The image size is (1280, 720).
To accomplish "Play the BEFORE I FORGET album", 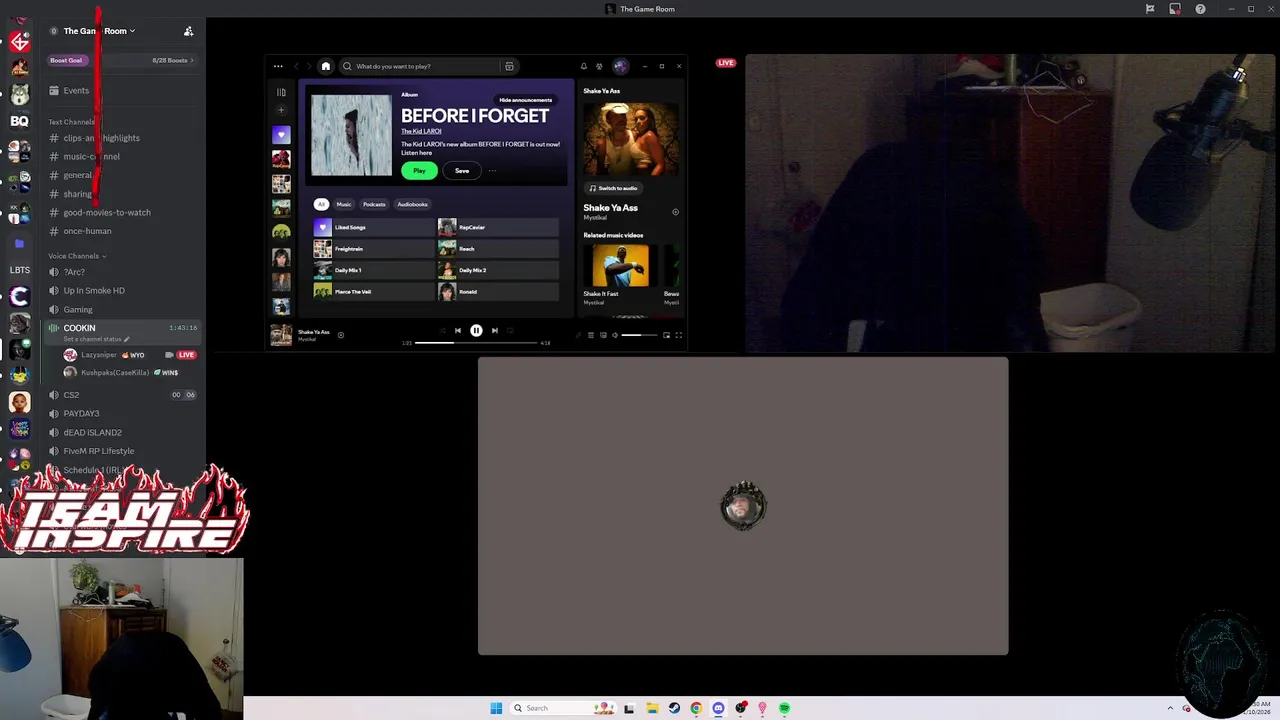I will tap(419, 171).
